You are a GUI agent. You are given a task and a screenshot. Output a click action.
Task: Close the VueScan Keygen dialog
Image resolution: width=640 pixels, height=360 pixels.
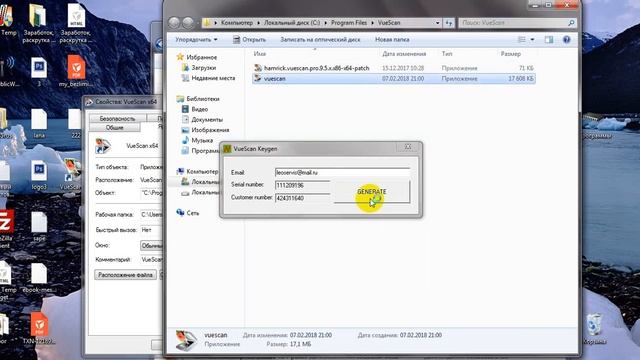[407, 147]
